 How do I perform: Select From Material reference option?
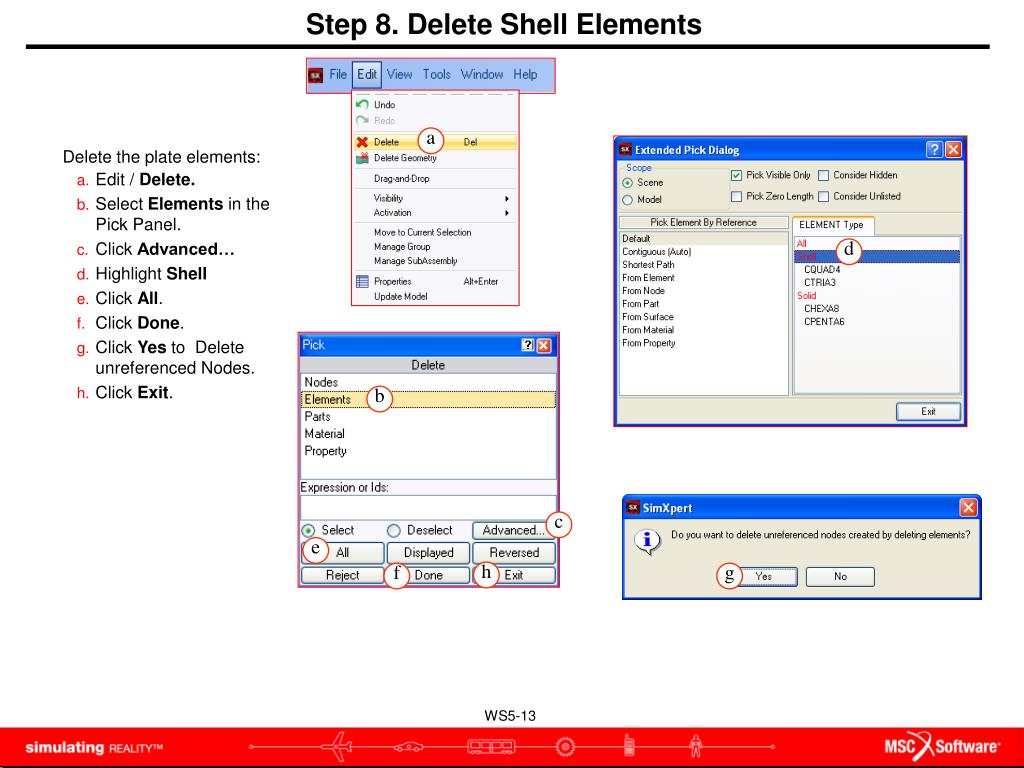(x=703, y=330)
